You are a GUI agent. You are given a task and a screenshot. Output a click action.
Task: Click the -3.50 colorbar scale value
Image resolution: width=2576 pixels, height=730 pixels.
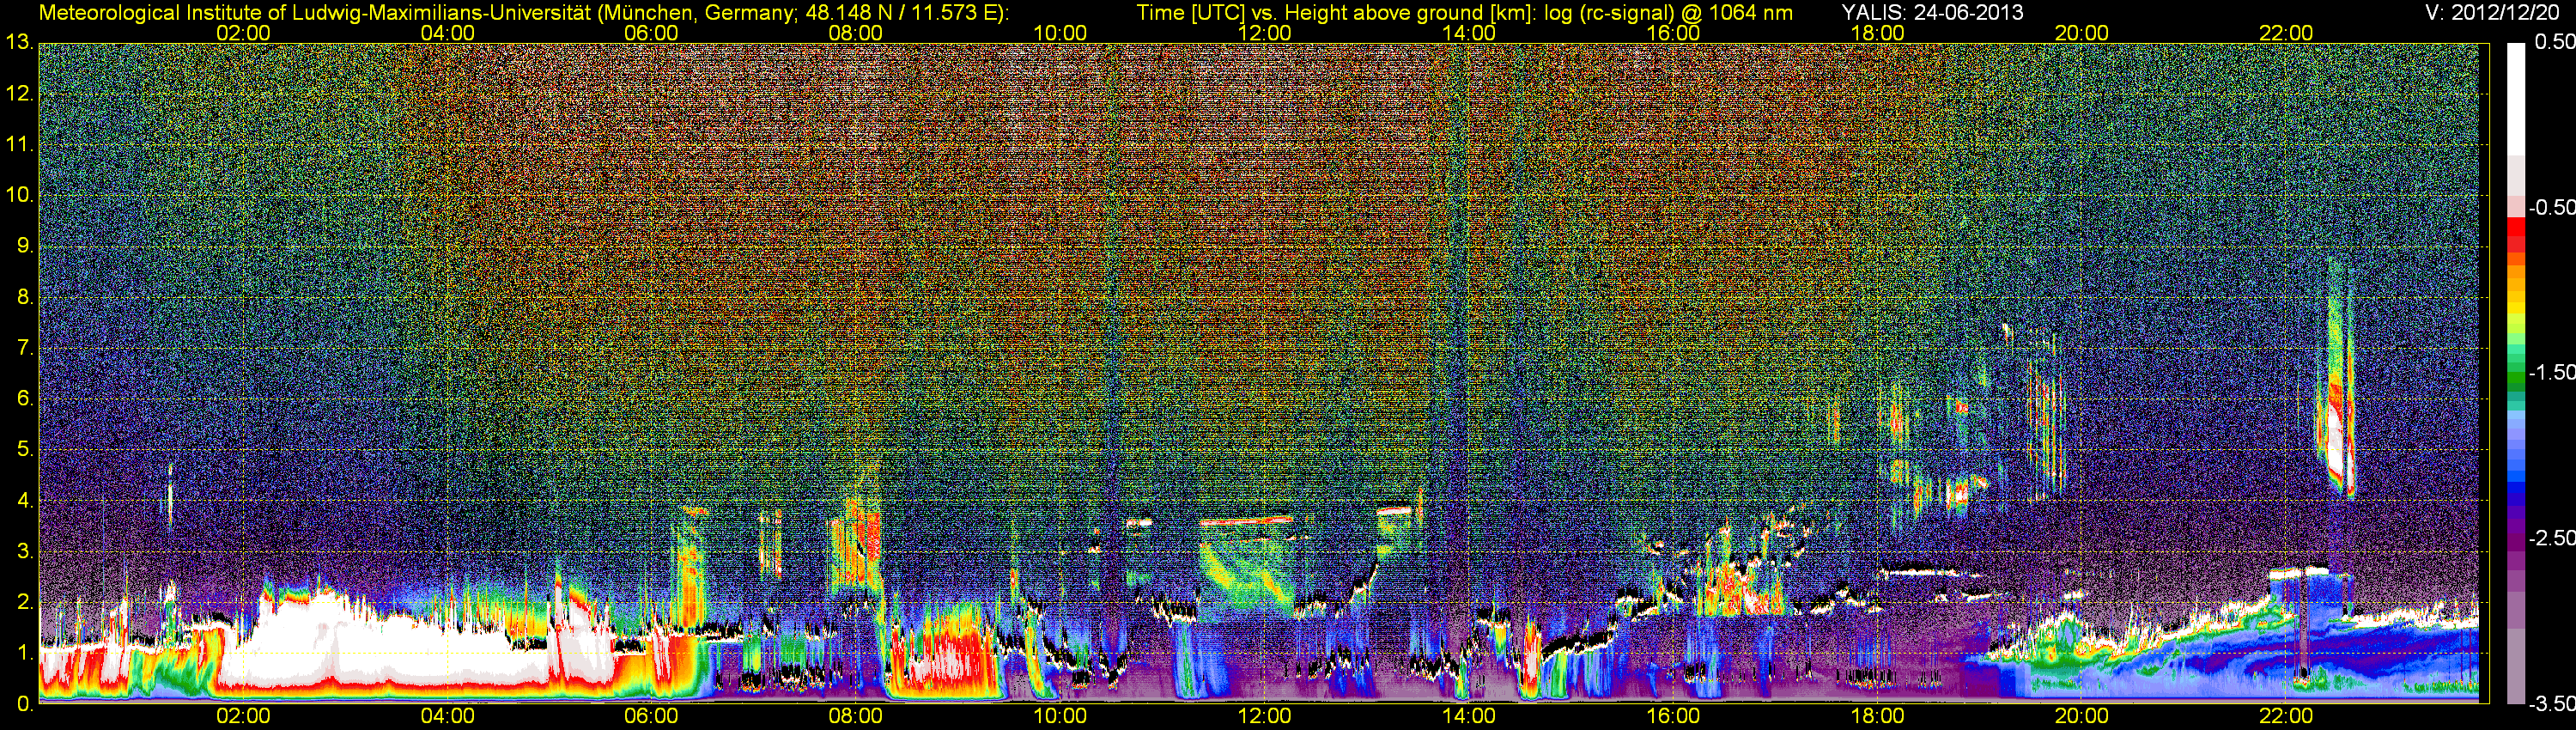[x=2551, y=704]
